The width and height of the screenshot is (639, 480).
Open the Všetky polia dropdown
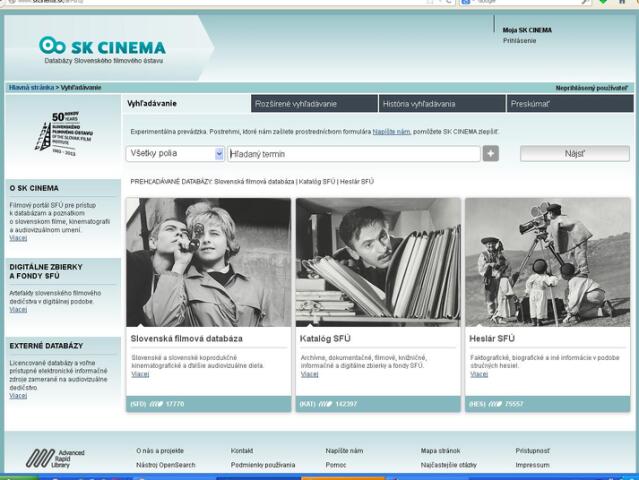(x=175, y=154)
